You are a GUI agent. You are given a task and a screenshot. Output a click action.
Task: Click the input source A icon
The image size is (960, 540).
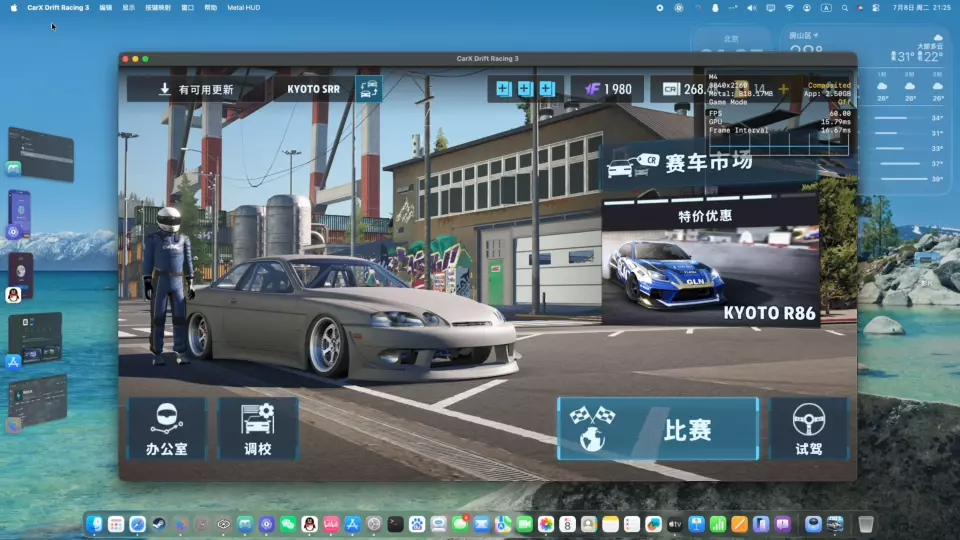[x=826, y=8]
